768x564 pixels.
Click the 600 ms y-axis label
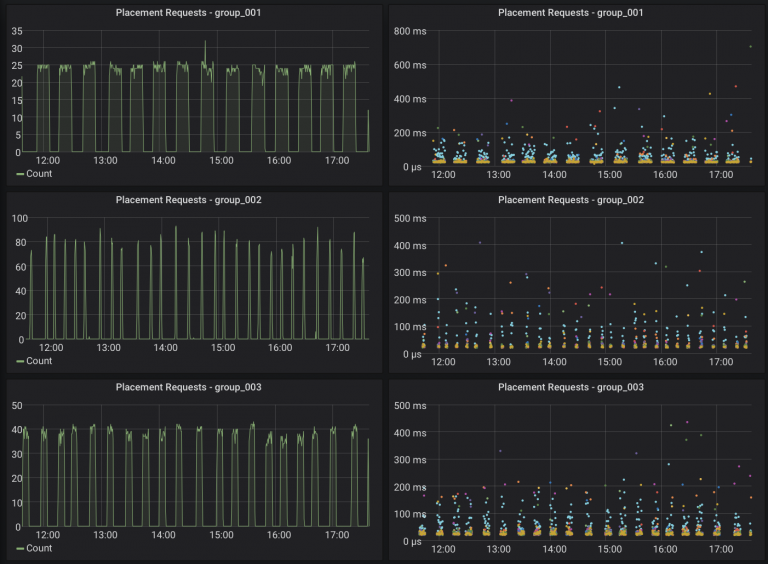(410, 65)
